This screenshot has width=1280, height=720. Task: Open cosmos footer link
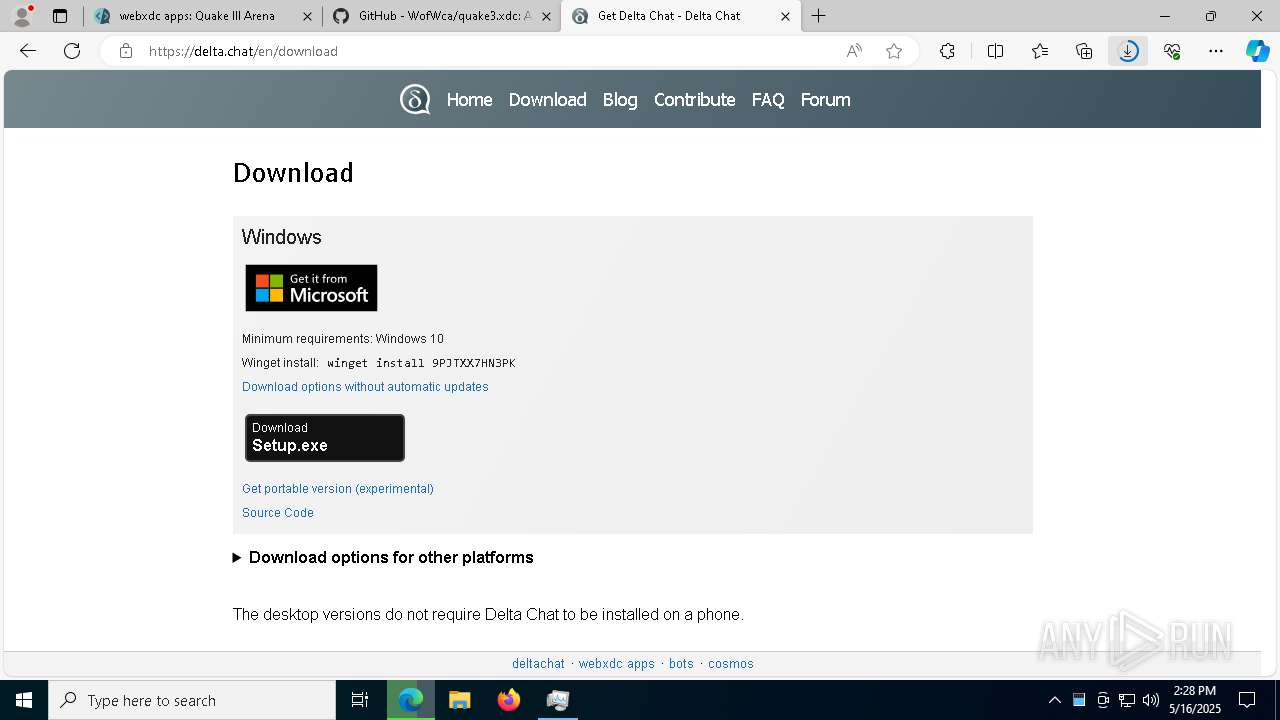(731, 664)
